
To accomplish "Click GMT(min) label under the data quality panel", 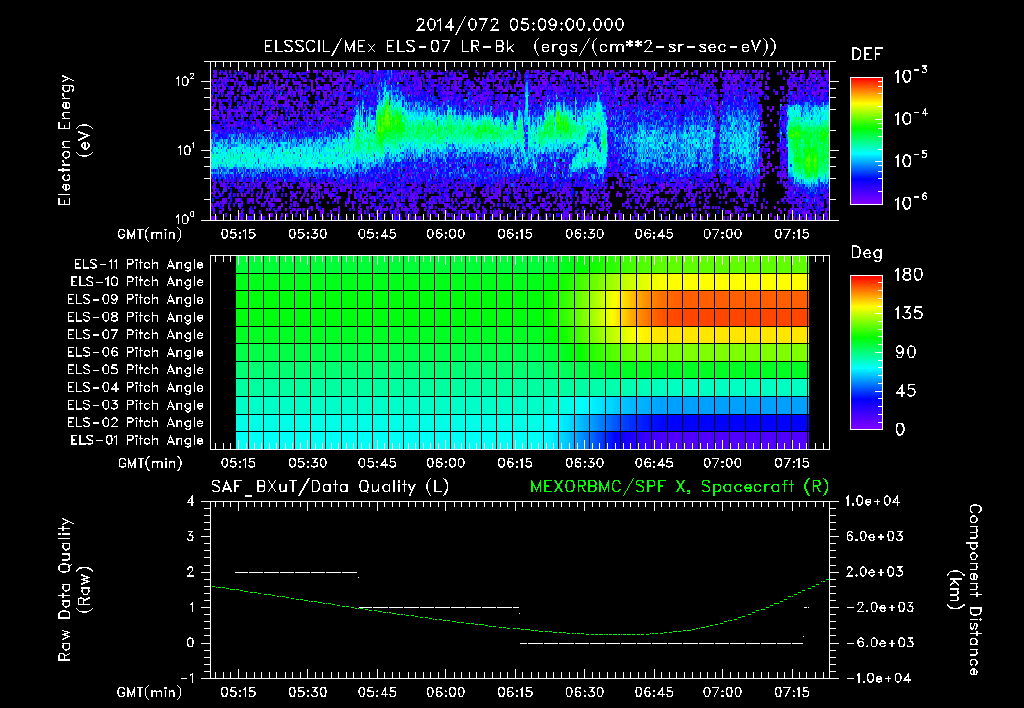I will (150, 692).
